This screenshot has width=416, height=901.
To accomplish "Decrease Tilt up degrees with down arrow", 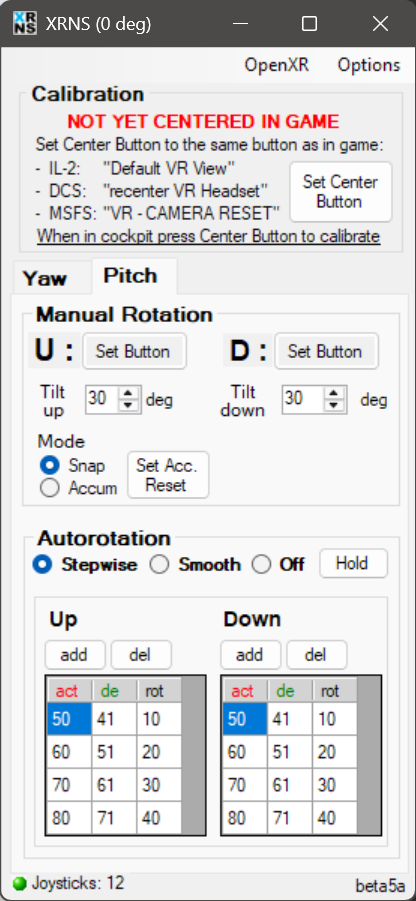I will pyautogui.click(x=129, y=406).
